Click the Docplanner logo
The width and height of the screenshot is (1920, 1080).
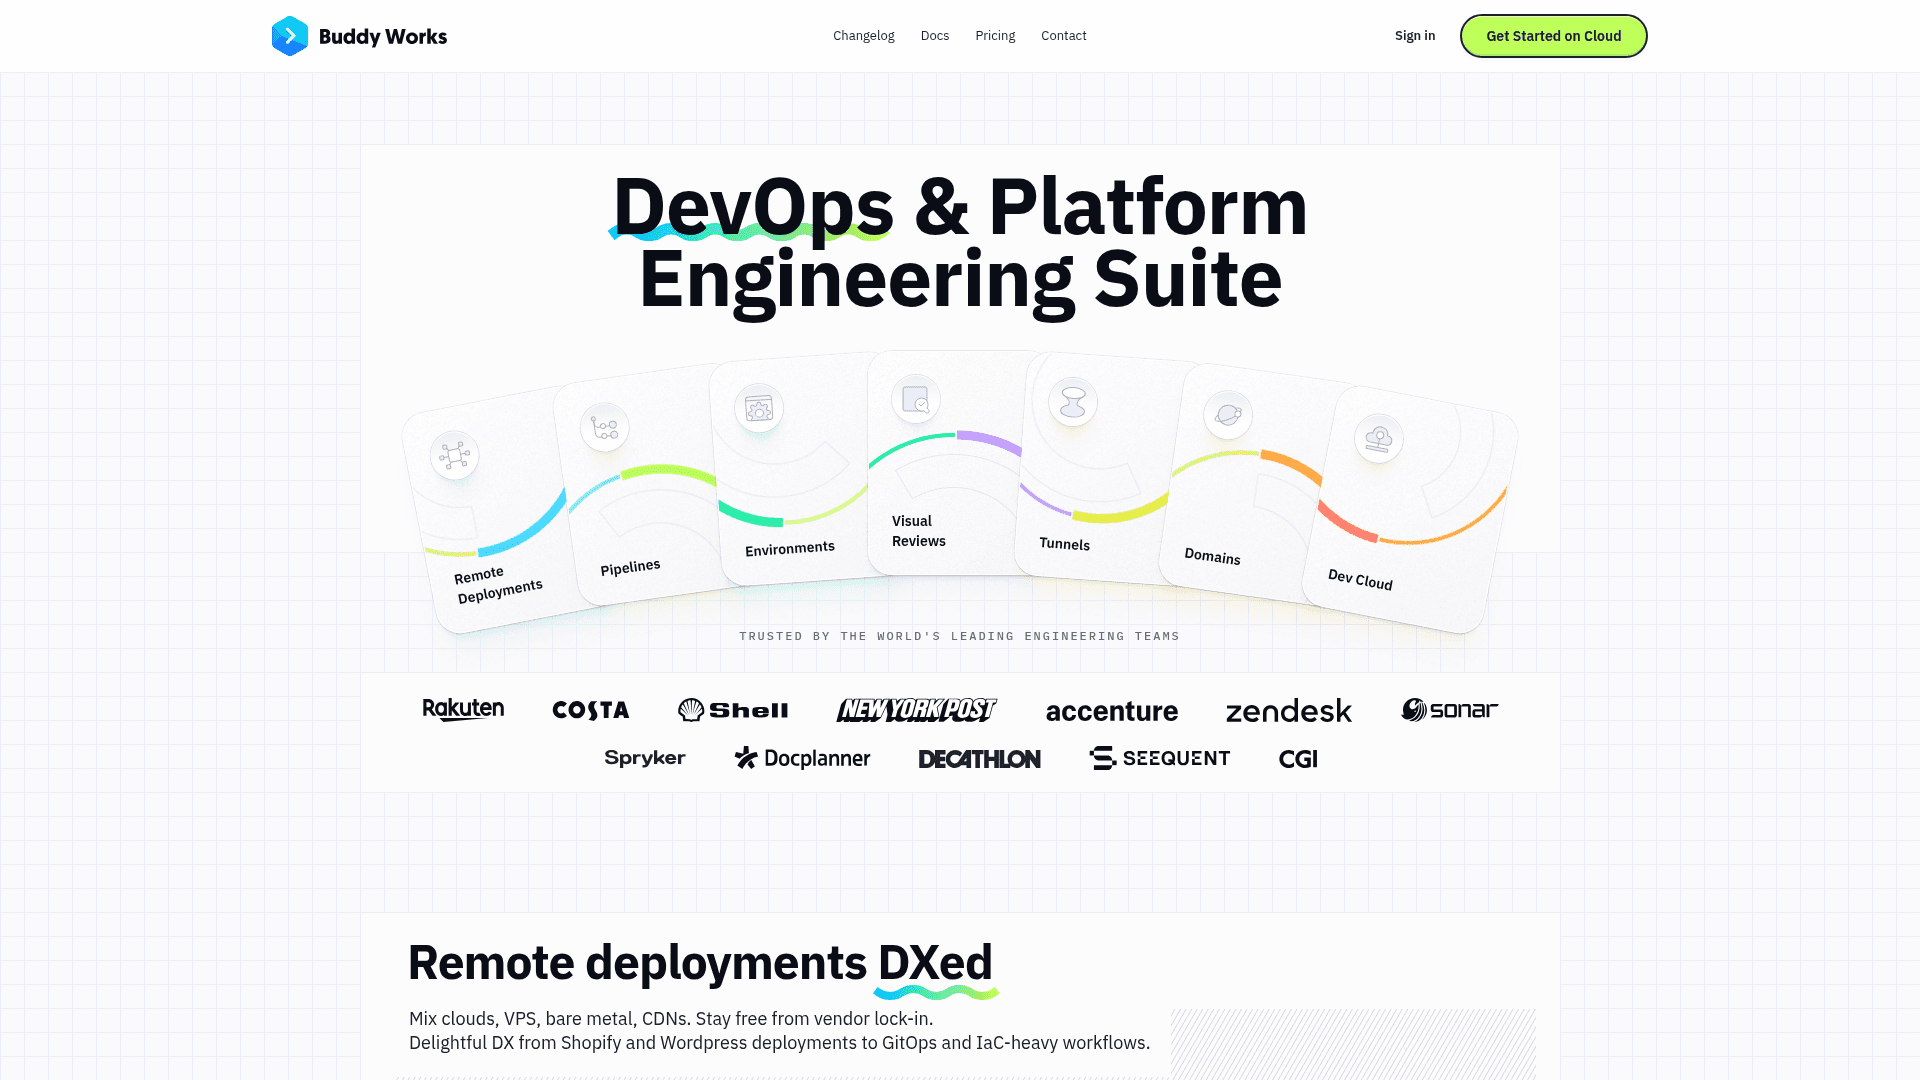point(802,758)
